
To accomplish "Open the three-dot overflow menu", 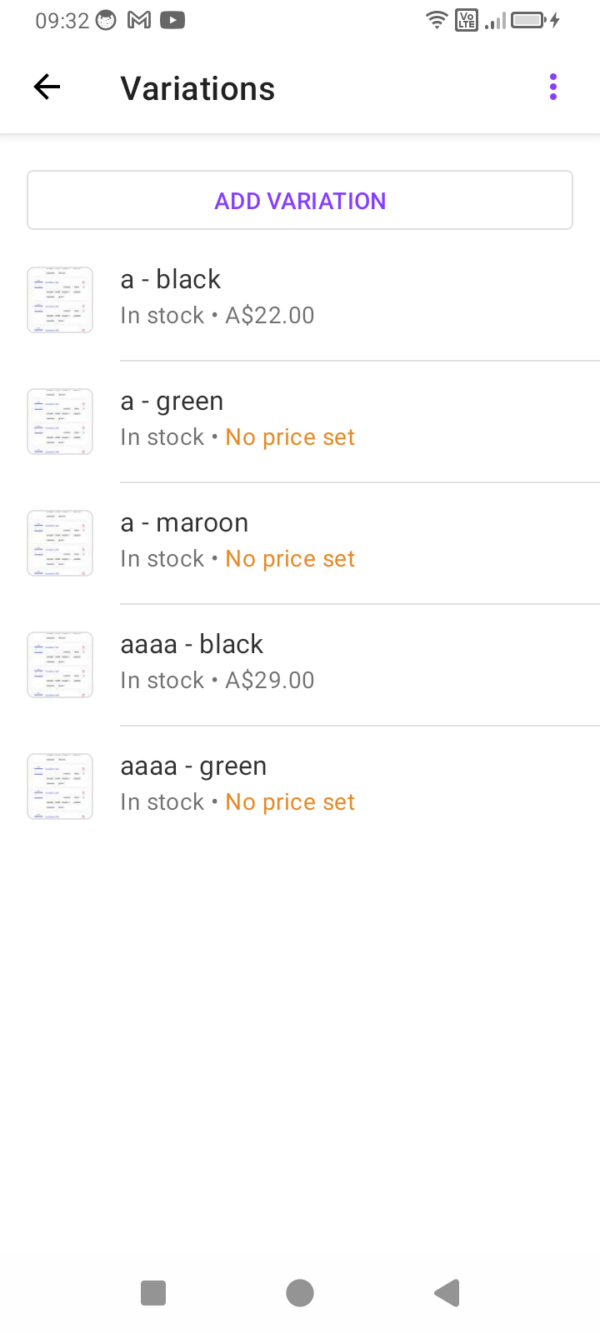I will (x=553, y=87).
